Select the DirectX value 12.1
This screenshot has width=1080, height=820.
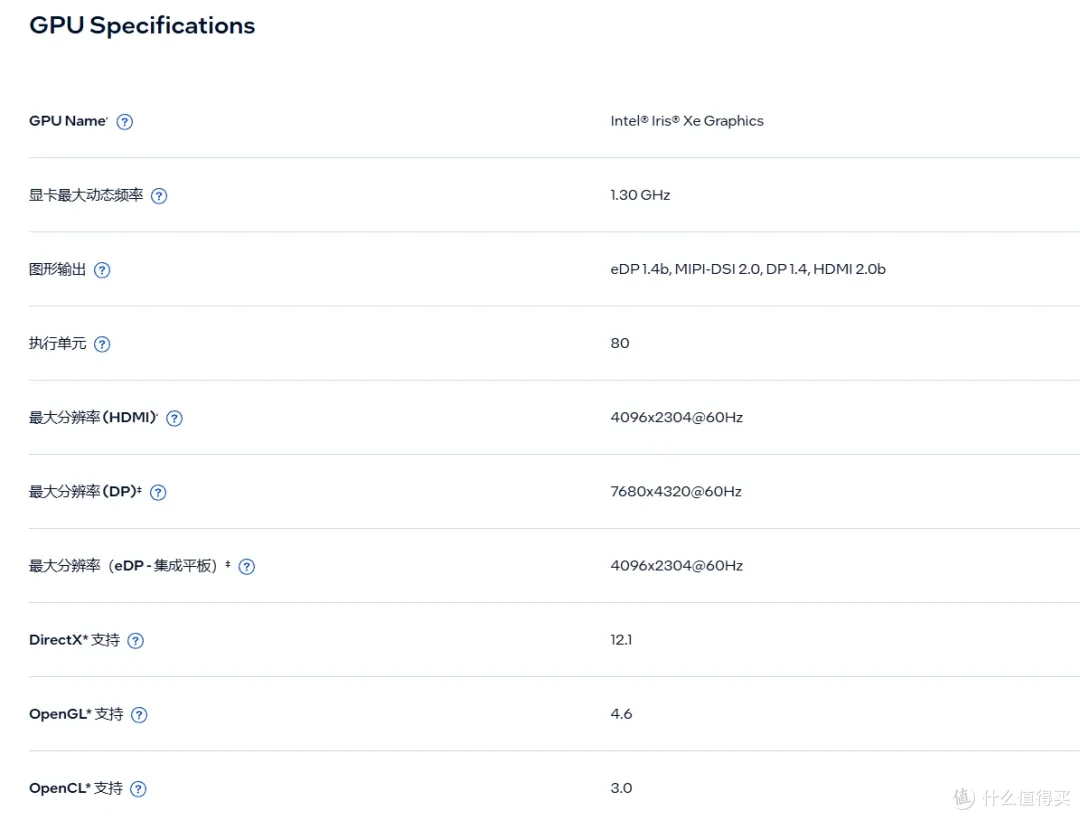621,640
